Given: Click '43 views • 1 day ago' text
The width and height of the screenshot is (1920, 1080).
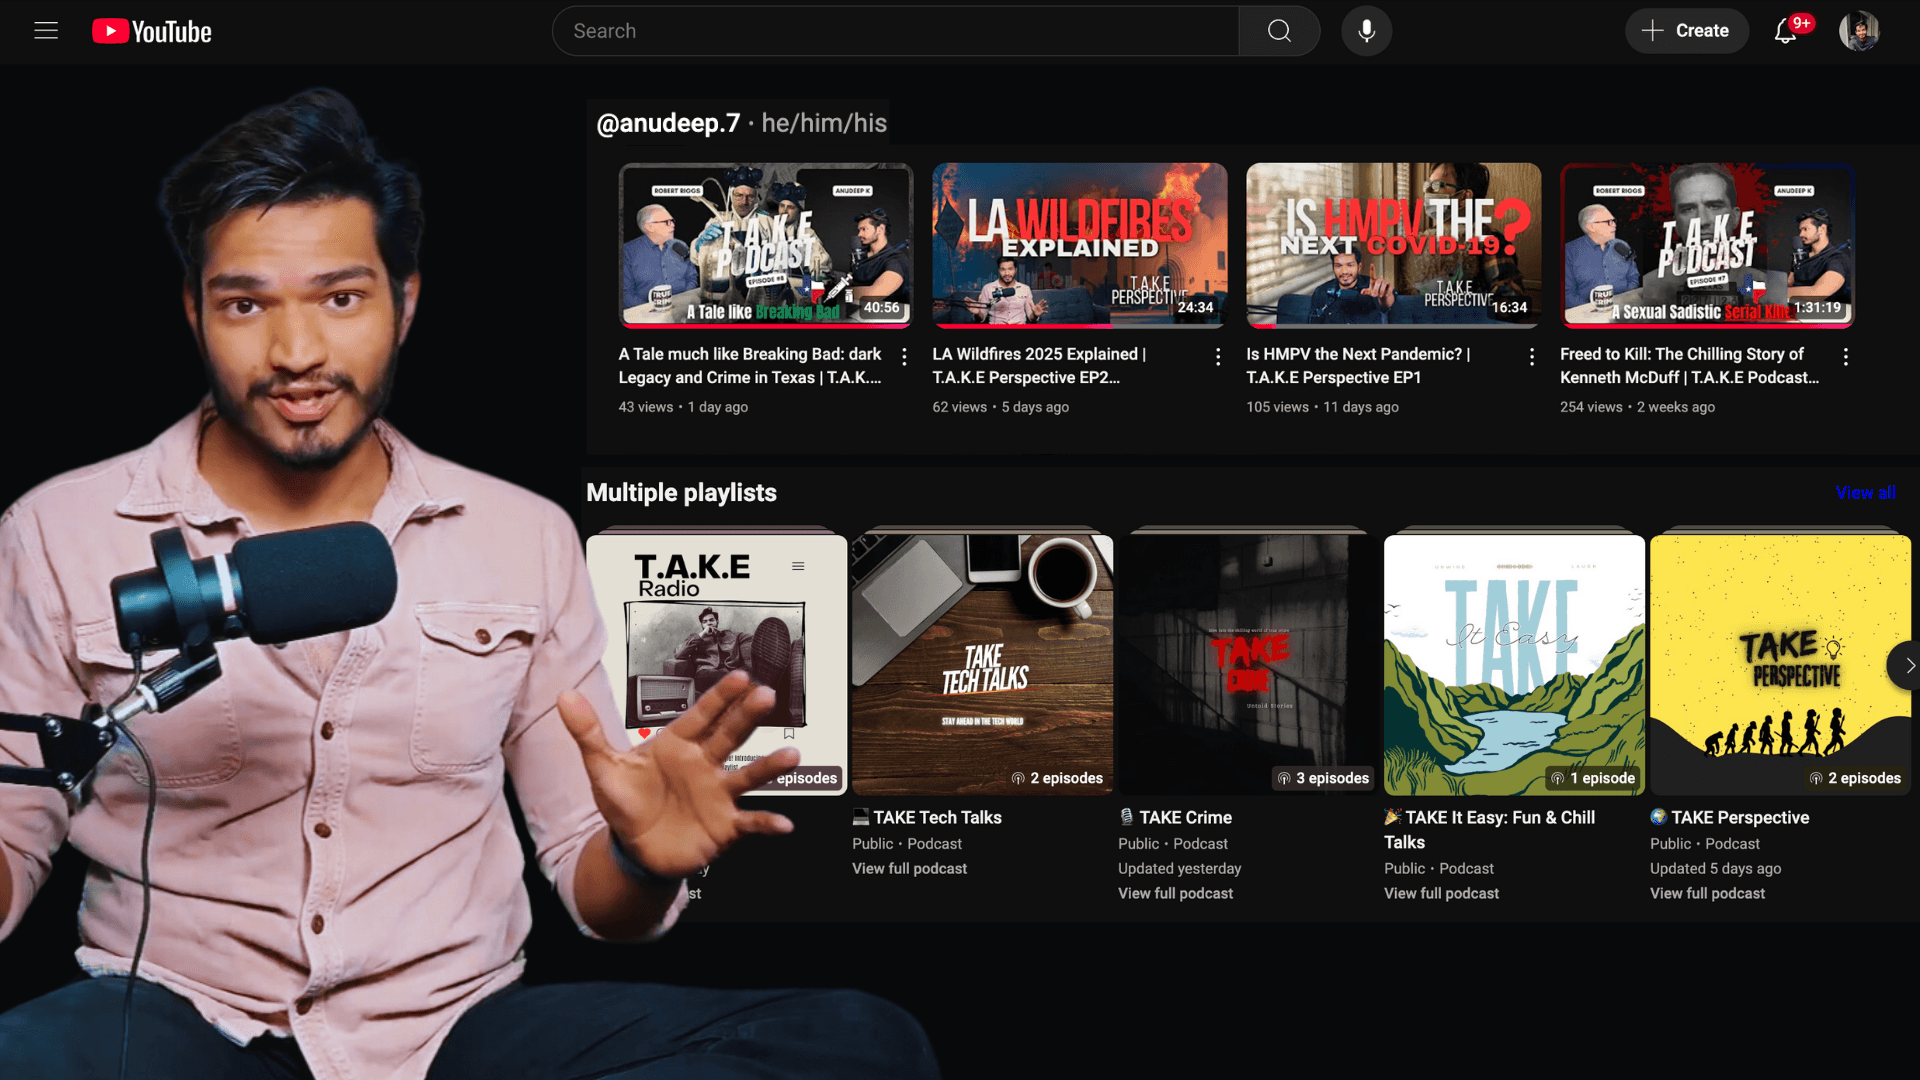Looking at the screenshot, I should click(683, 407).
